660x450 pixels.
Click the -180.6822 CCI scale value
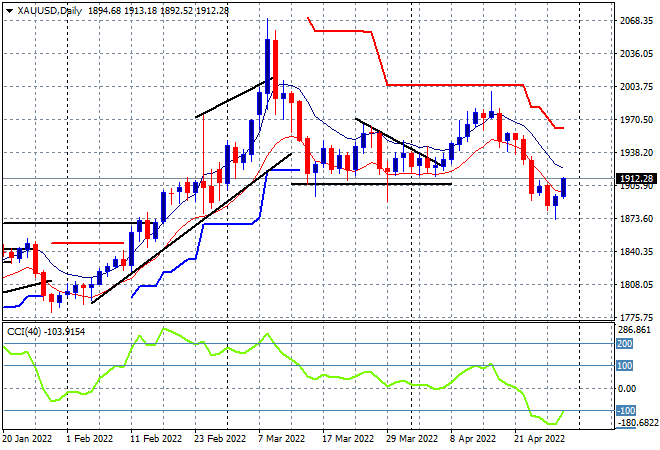point(636,422)
